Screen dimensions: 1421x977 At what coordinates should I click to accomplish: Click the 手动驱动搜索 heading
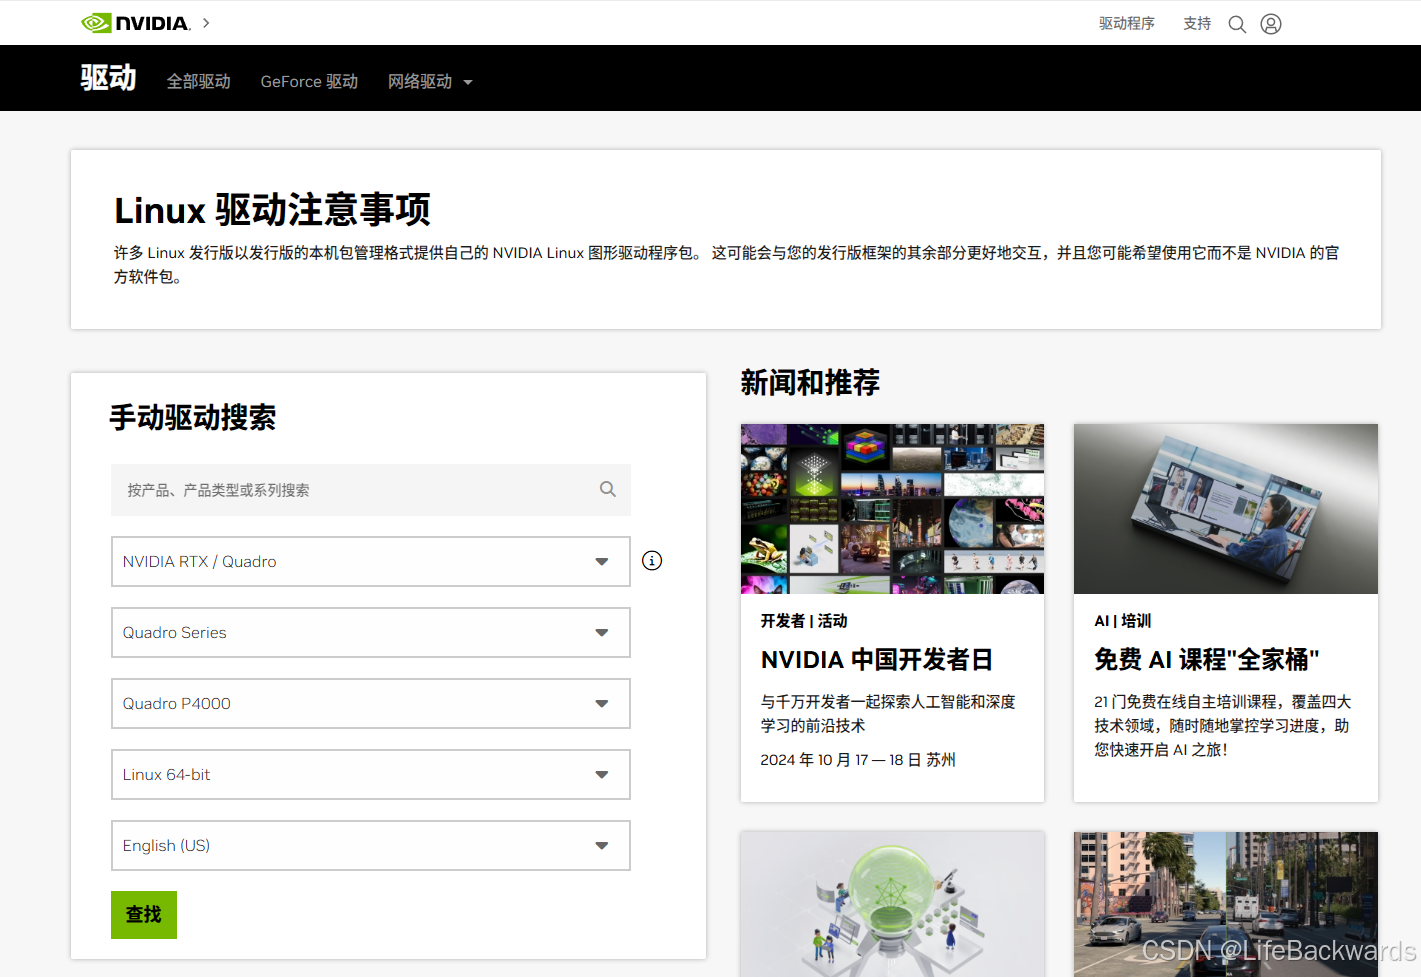click(x=193, y=417)
